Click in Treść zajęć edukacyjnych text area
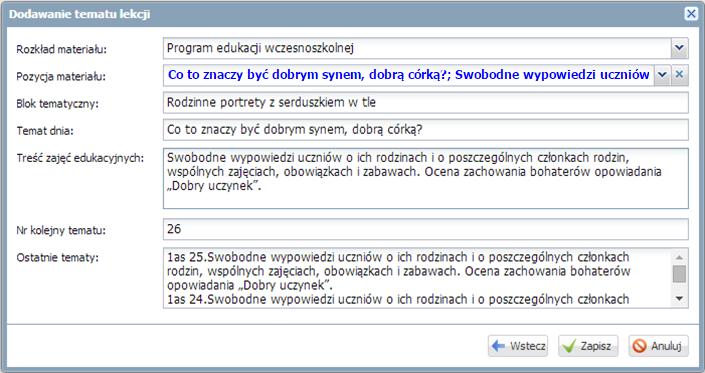 click(425, 178)
